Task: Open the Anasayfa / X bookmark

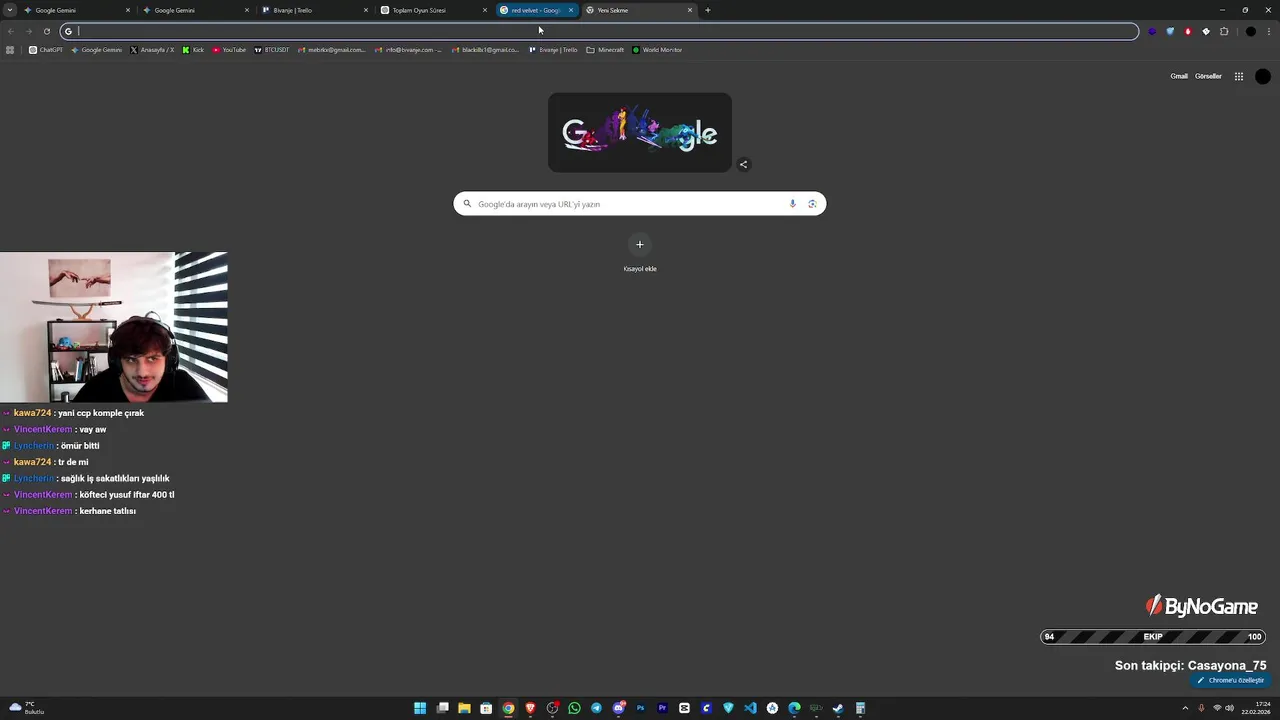Action: [x=152, y=50]
